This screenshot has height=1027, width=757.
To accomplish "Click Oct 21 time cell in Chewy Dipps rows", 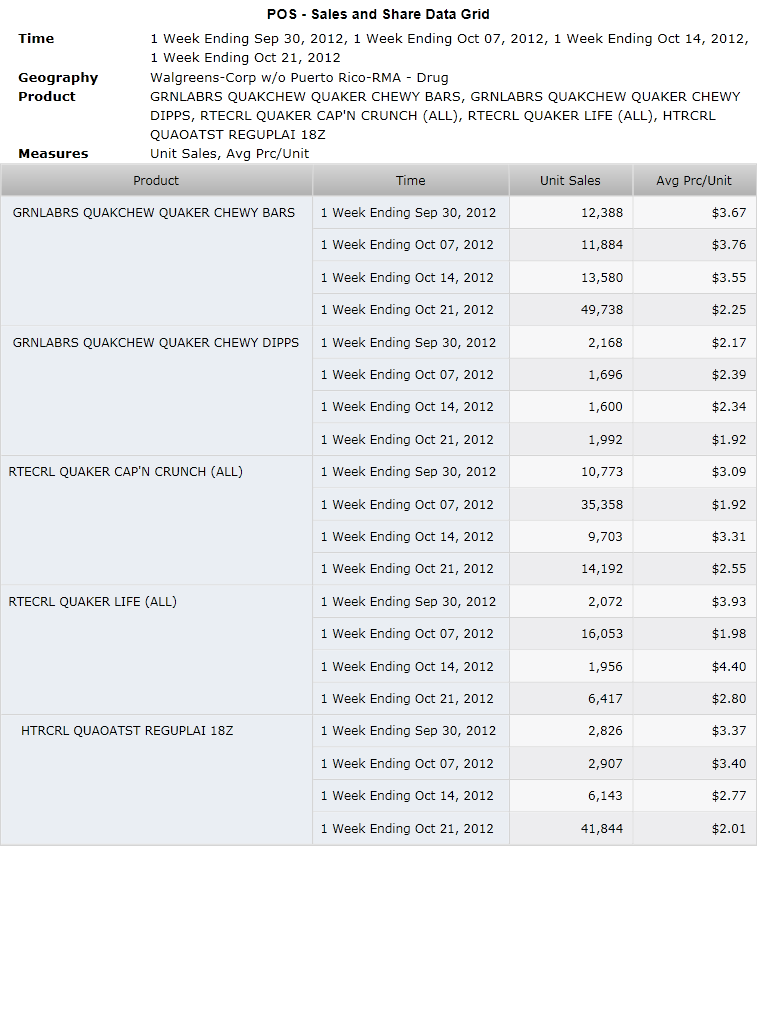I will coord(411,439).
